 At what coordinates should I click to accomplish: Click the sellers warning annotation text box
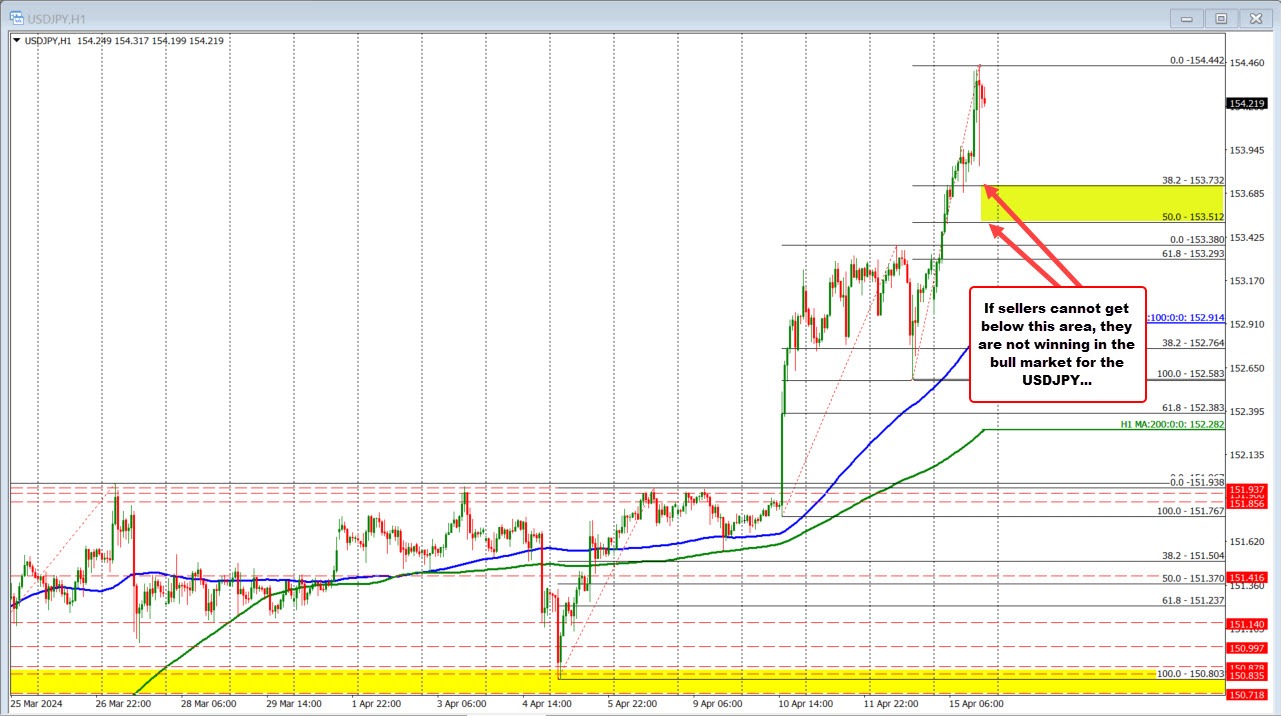point(1056,344)
